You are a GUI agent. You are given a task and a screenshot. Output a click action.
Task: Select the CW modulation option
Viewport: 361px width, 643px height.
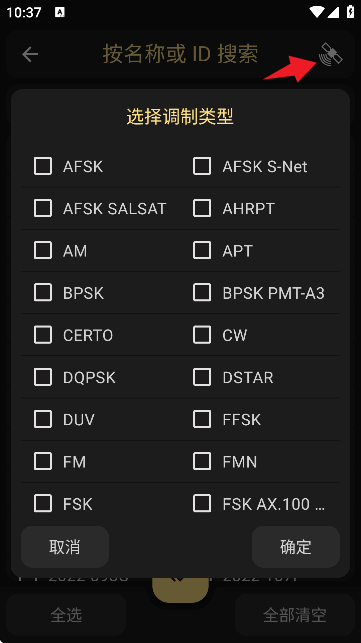(x=202, y=335)
